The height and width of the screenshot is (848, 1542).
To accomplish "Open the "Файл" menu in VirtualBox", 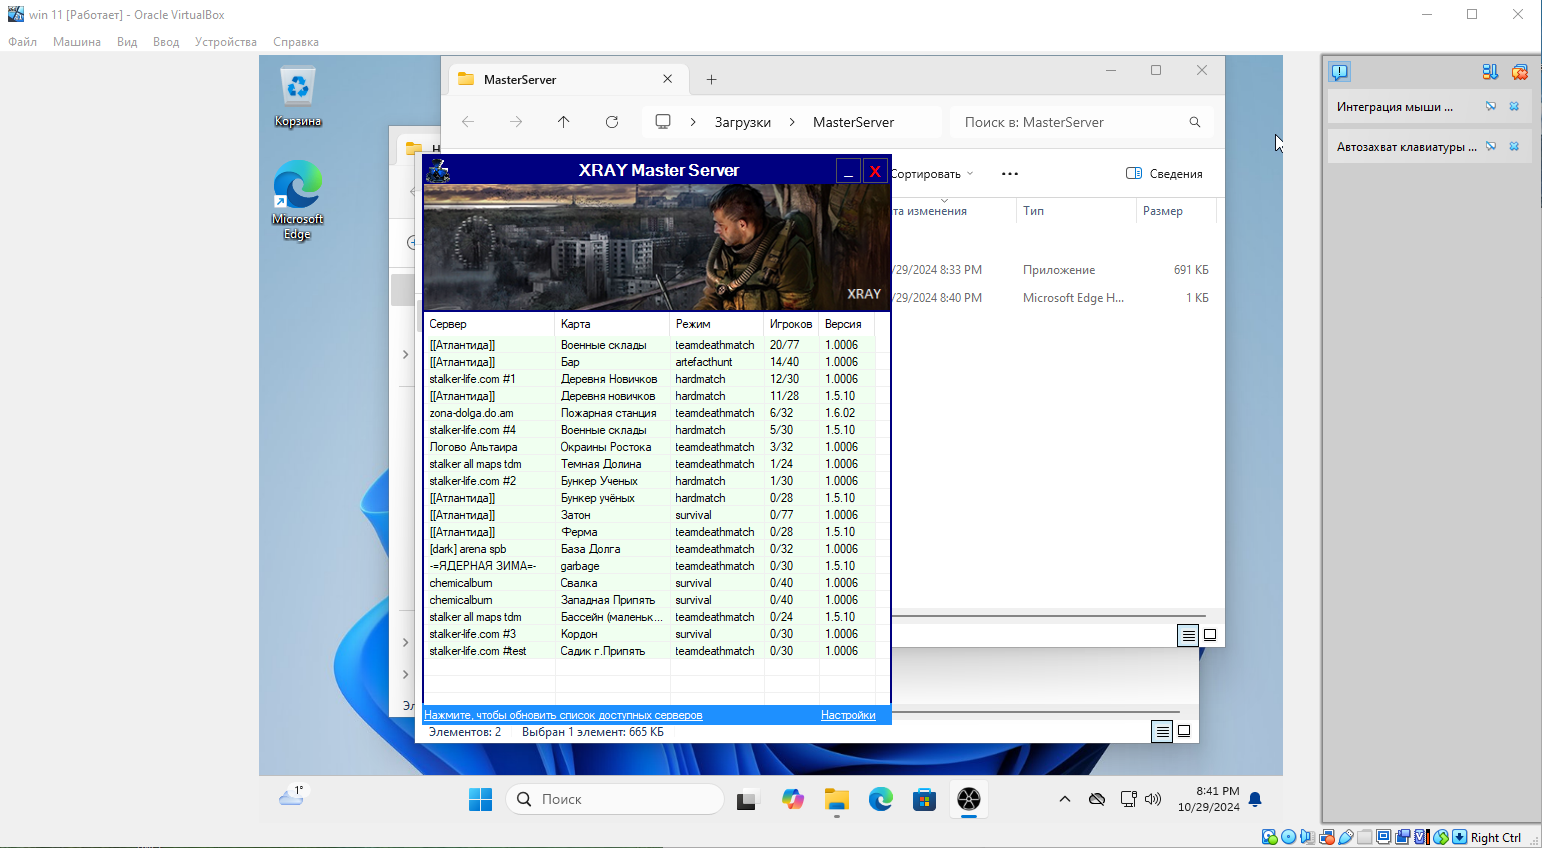I will pyautogui.click(x=23, y=42).
